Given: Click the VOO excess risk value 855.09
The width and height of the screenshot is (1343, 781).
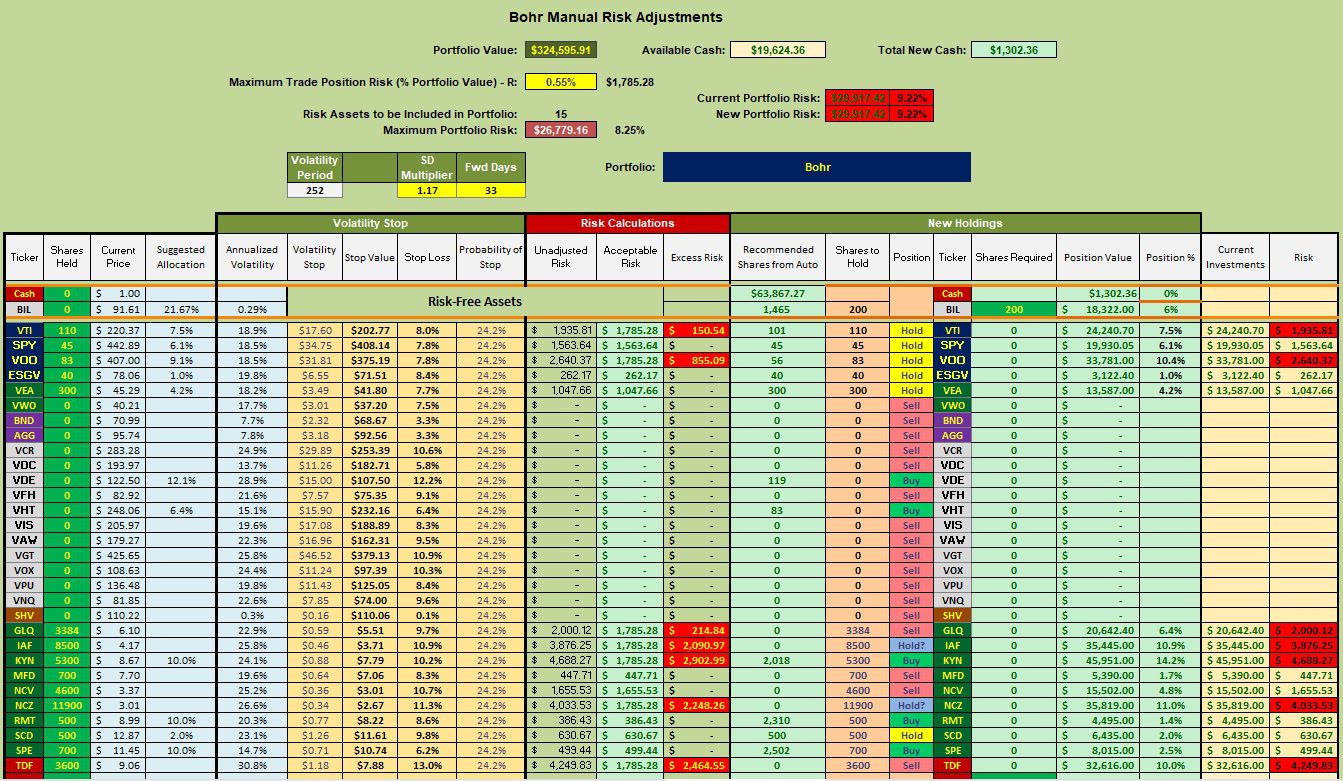Looking at the screenshot, I should click(x=697, y=360).
